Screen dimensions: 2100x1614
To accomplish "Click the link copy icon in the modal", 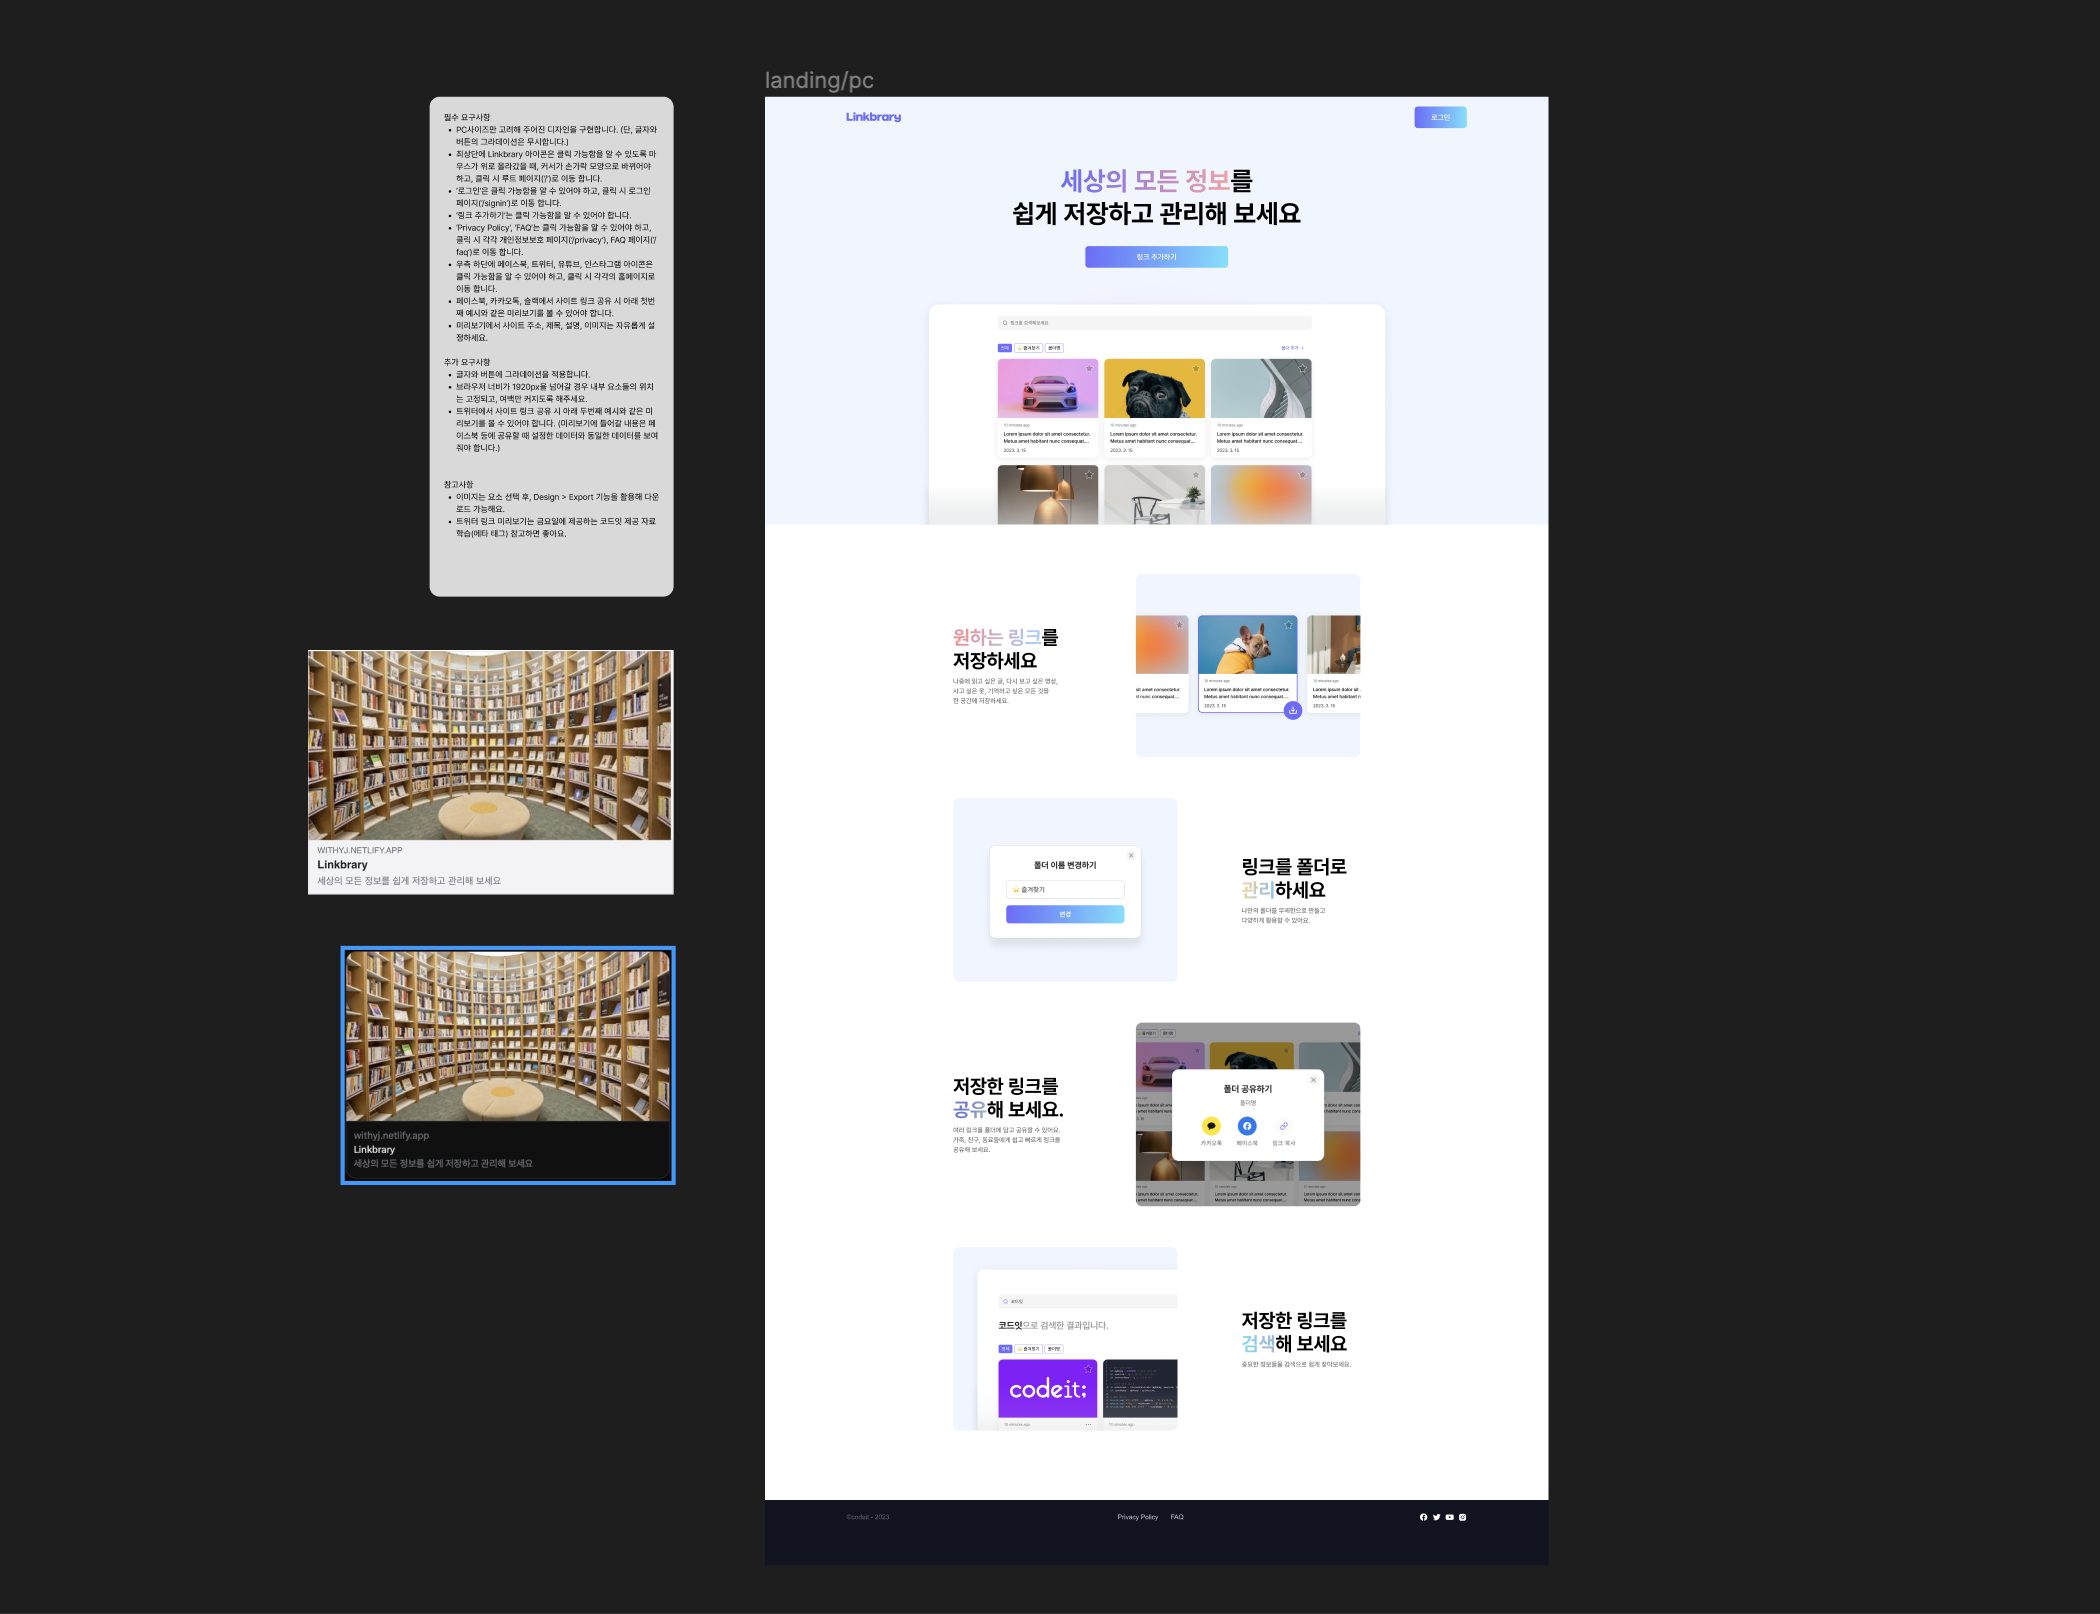I will pyautogui.click(x=1283, y=1126).
